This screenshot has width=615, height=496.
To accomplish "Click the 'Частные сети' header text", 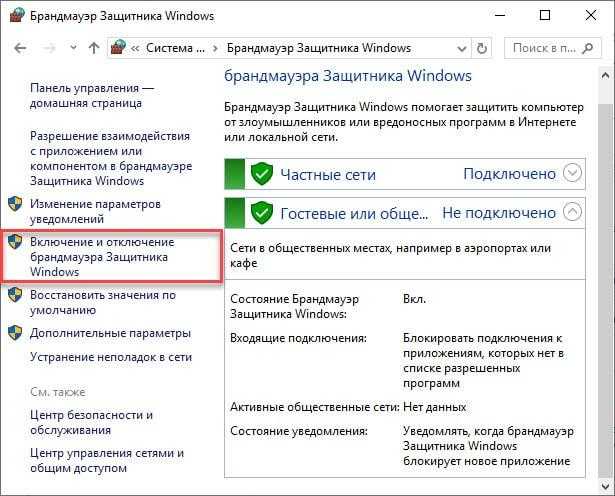I will (328, 174).
